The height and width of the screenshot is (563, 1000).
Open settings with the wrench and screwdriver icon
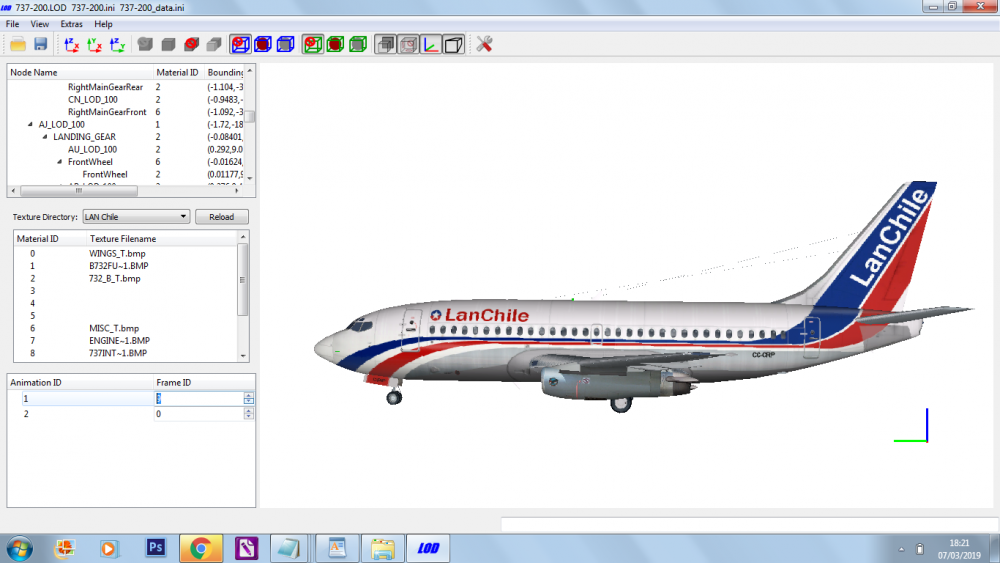pos(484,44)
